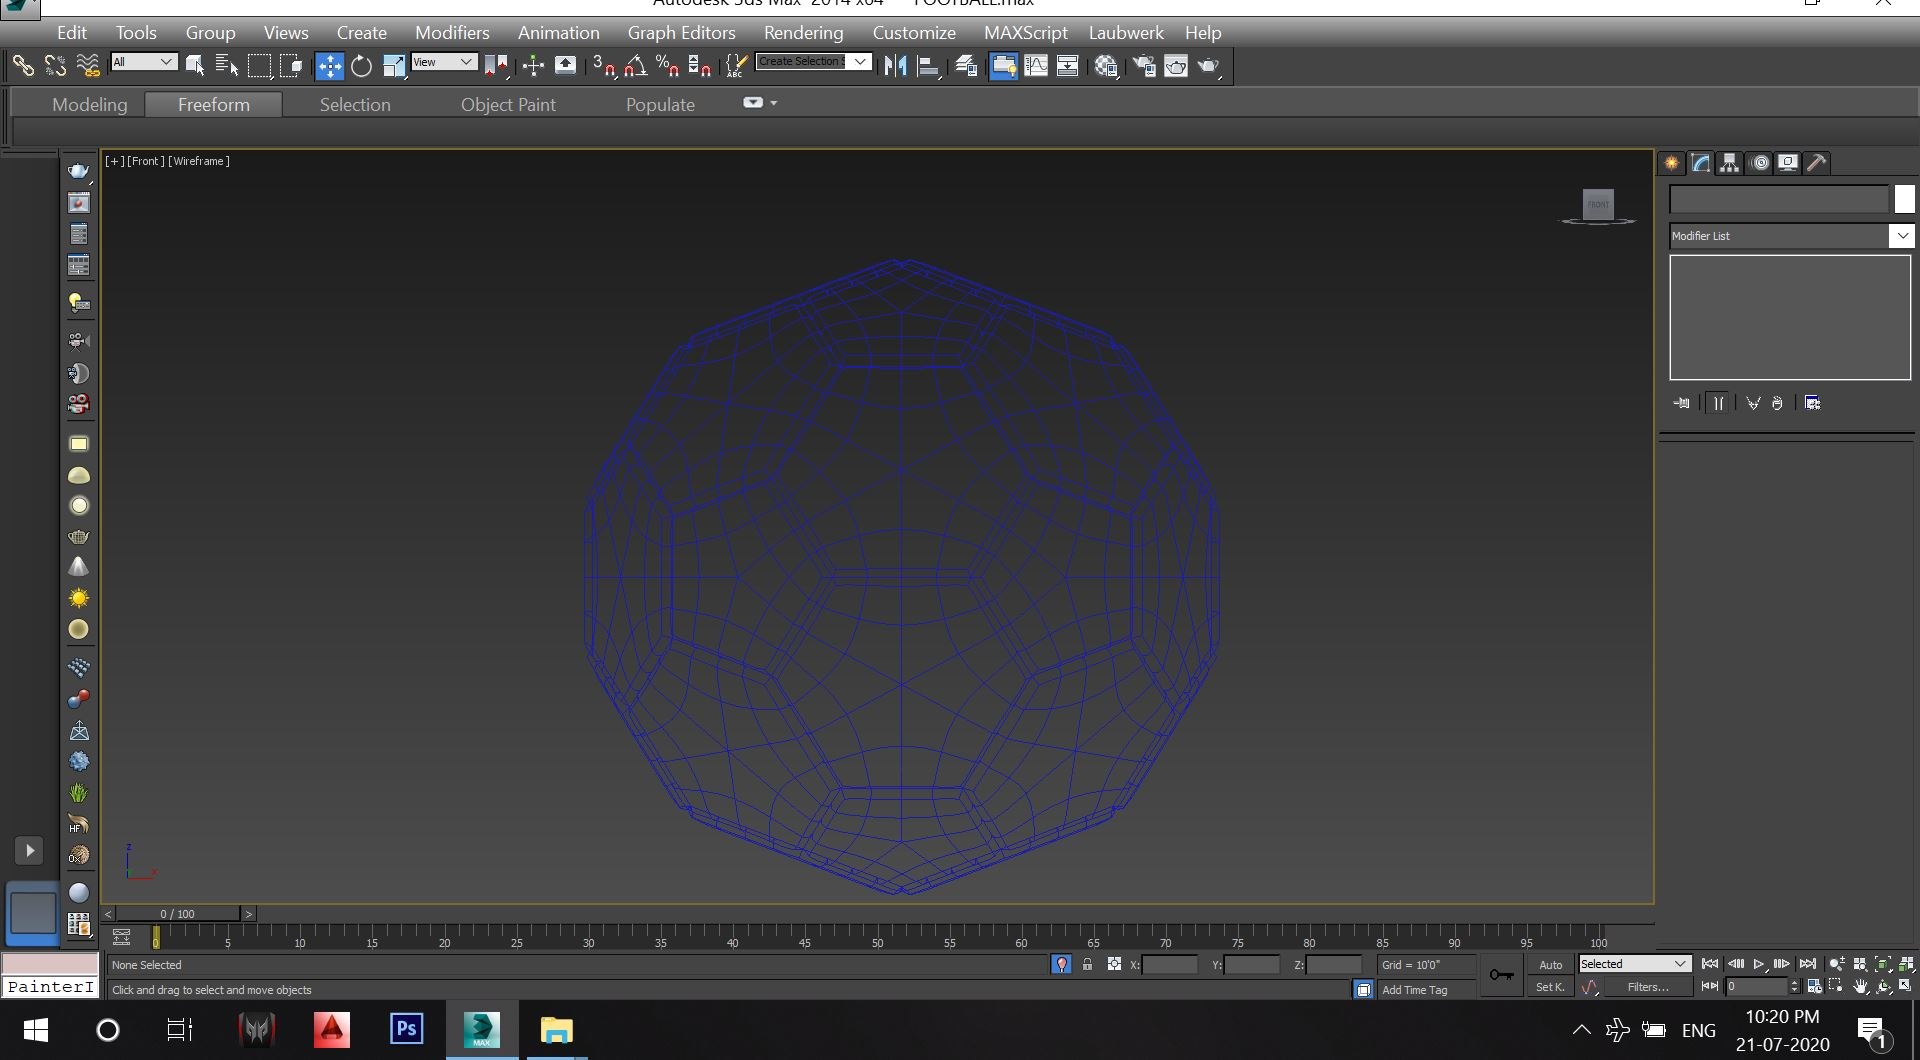Click Use Pivot Point Center icon

point(496,66)
